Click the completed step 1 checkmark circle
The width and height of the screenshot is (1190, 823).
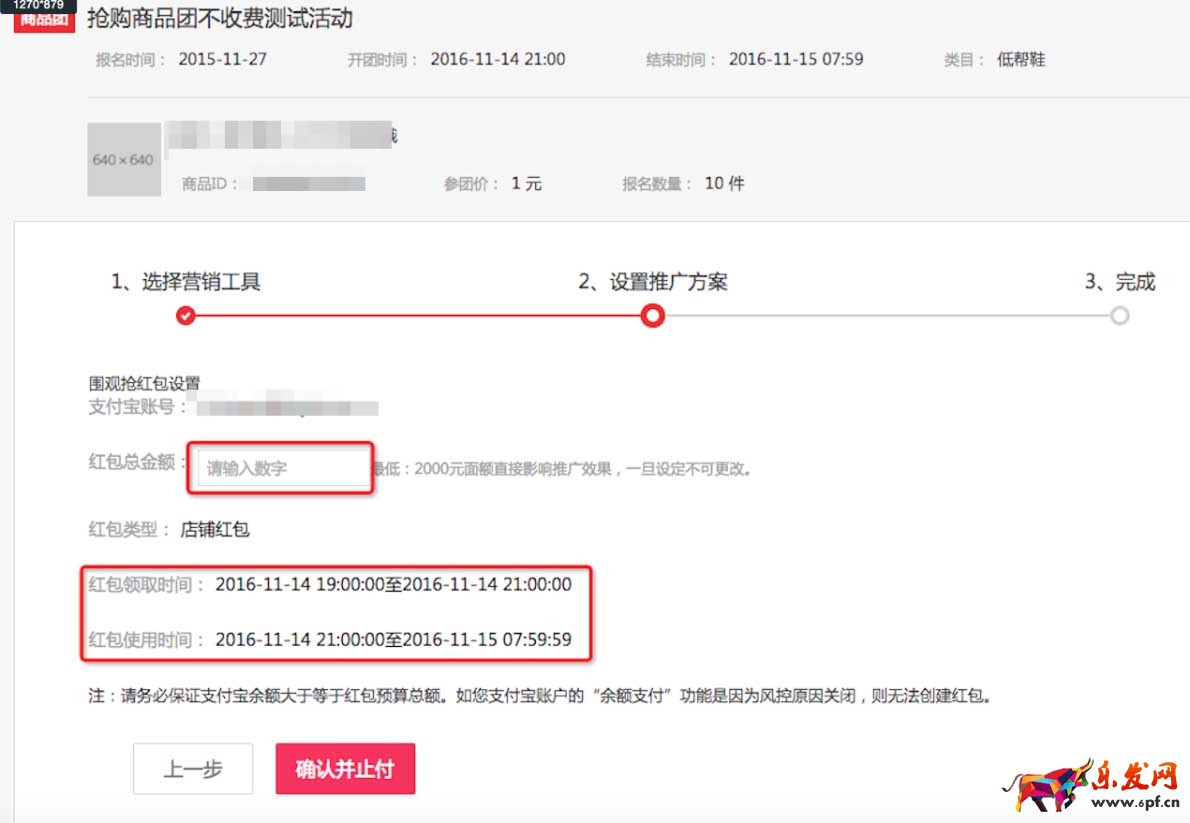[185, 316]
